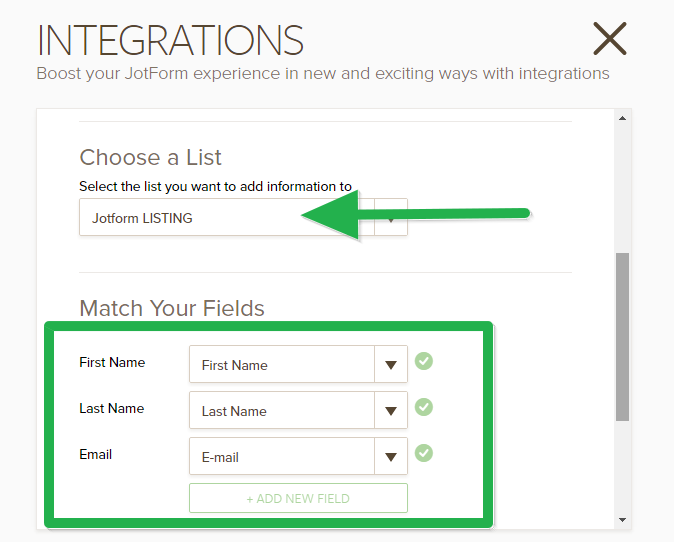The width and height of the screenshot is (674, 542).
Task: Click the green checkmark beside Email
Action: click(424, 453)
